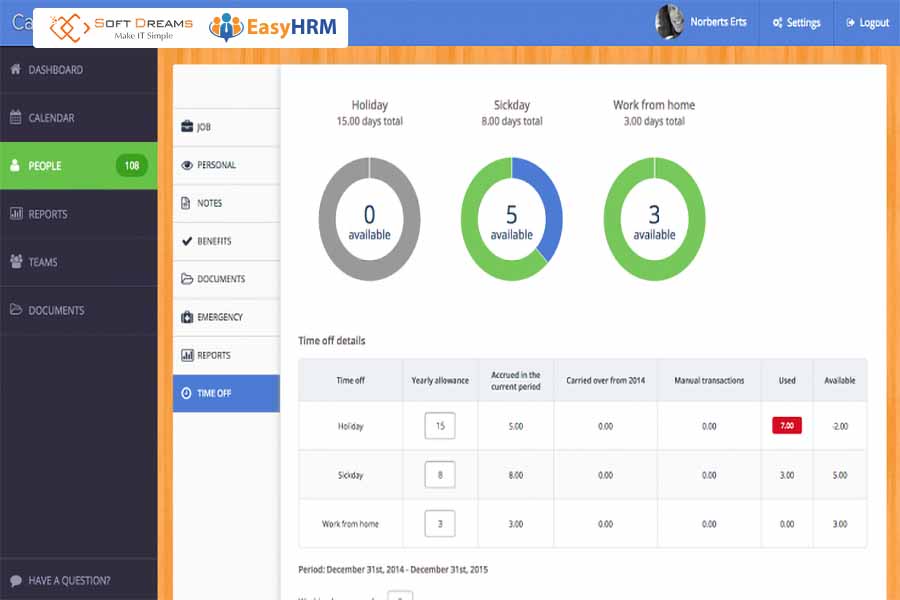Click the Documents folder icon in profile submenu
The width and height of the screenshot is (900, 600).
click(187, 278)
